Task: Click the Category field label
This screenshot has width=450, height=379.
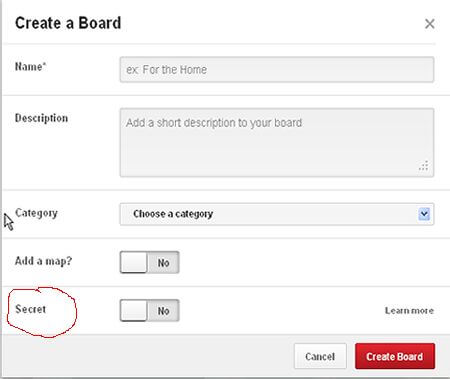Action: pos(36,213)
